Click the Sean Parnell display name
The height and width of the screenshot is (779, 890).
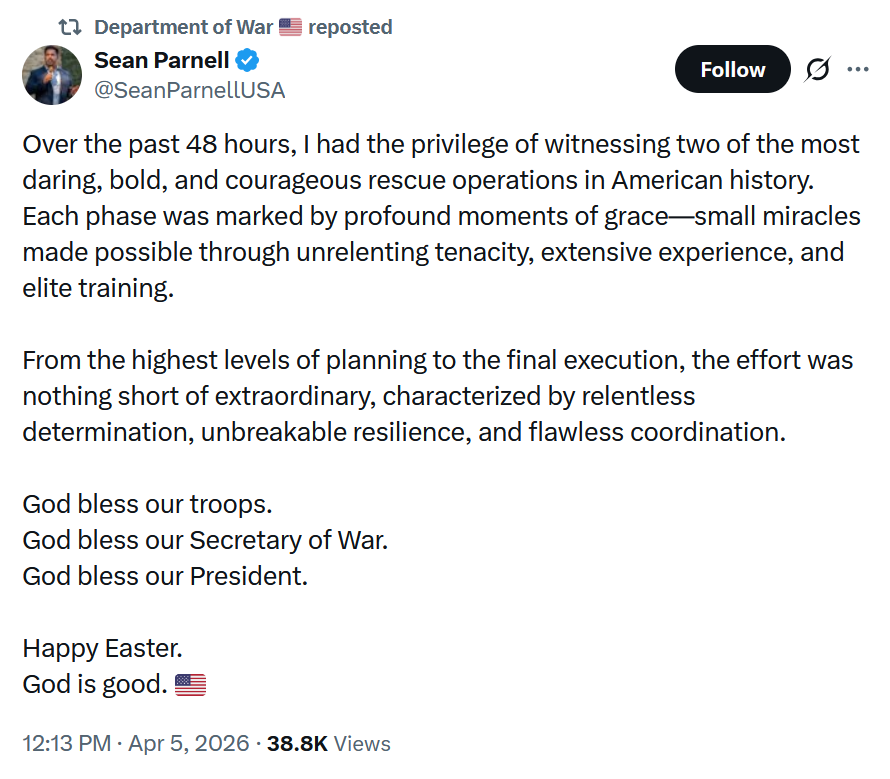point(161,61)
